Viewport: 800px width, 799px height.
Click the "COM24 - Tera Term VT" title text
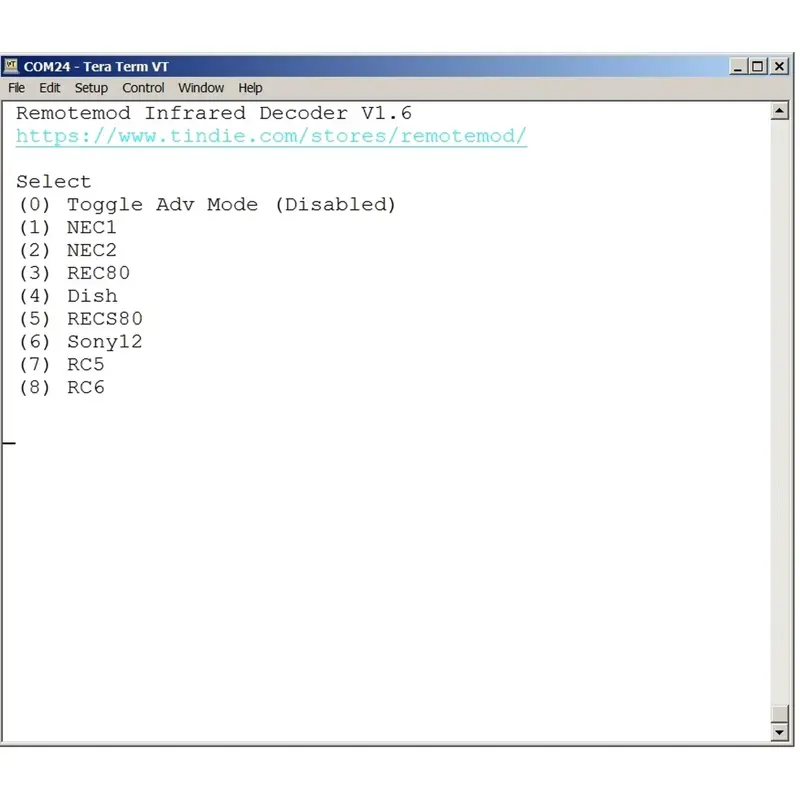(x=96, y=67)
